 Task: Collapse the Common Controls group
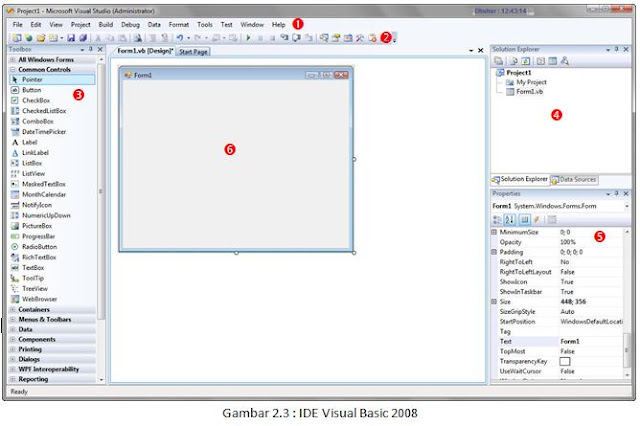pyautogui.click(x=13, y=69)
